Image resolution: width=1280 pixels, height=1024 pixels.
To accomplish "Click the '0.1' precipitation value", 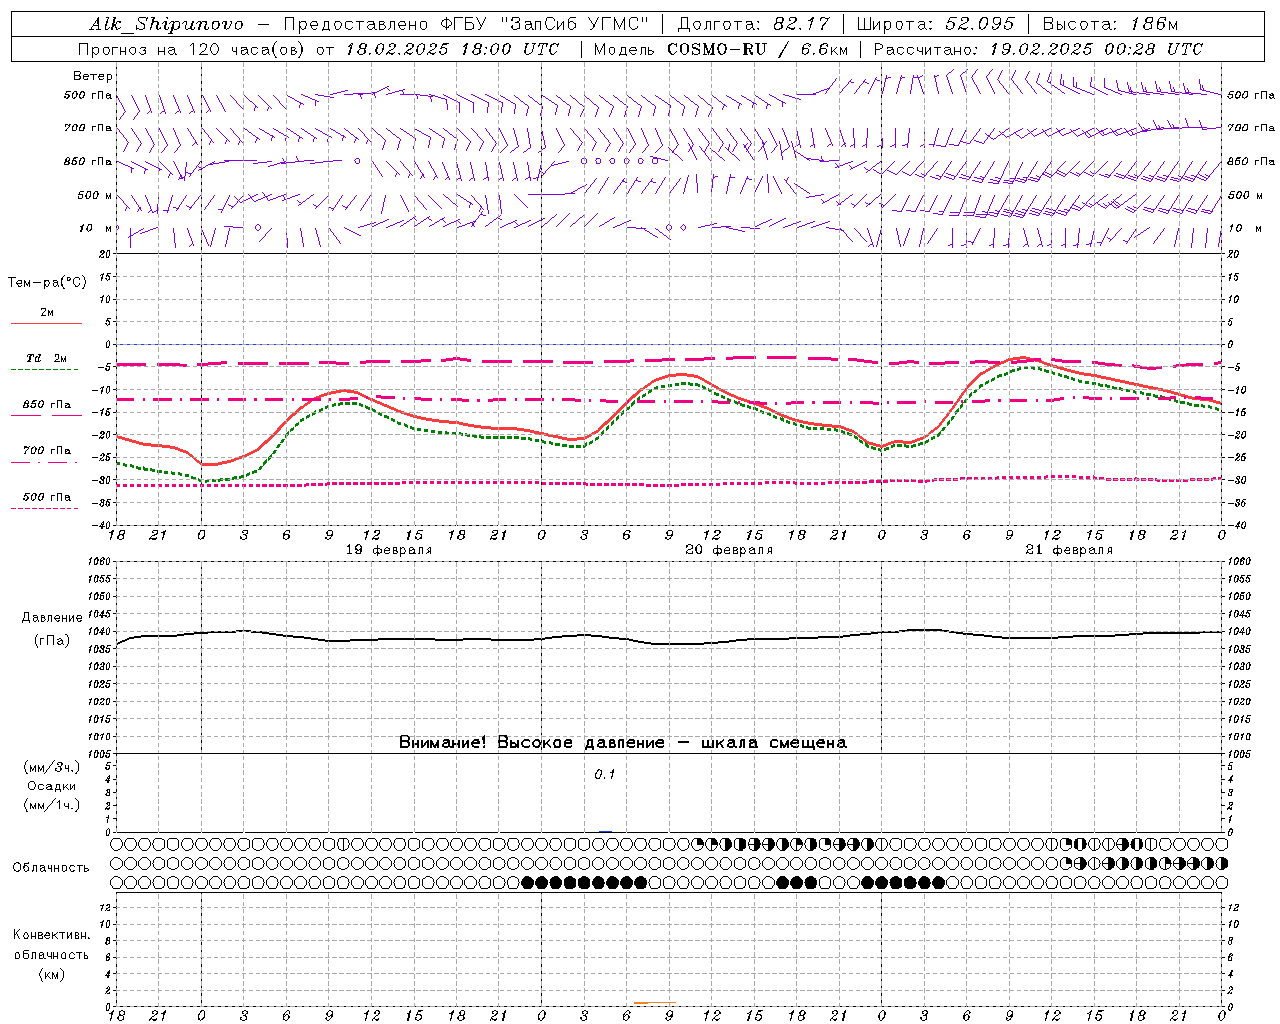I will tap(605, 774).
